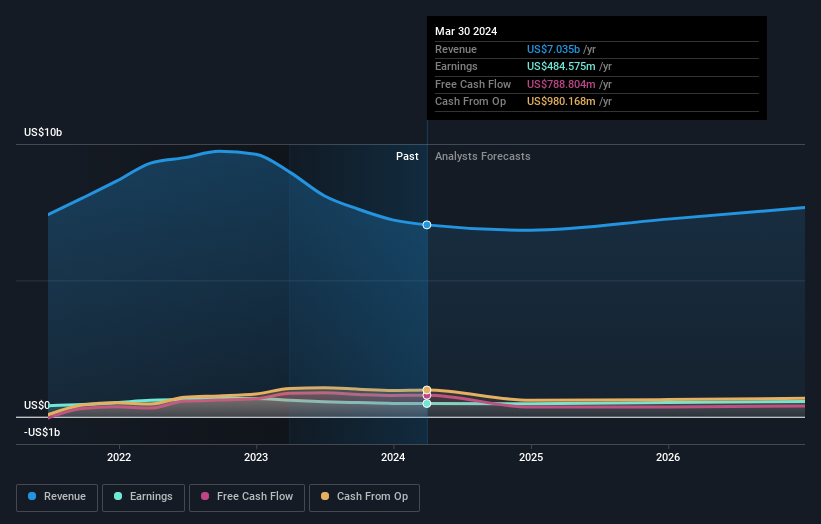This screenshot has height=524, width=821.
Task: Click the 2024 x-axis label
Action: coord(393,457)
